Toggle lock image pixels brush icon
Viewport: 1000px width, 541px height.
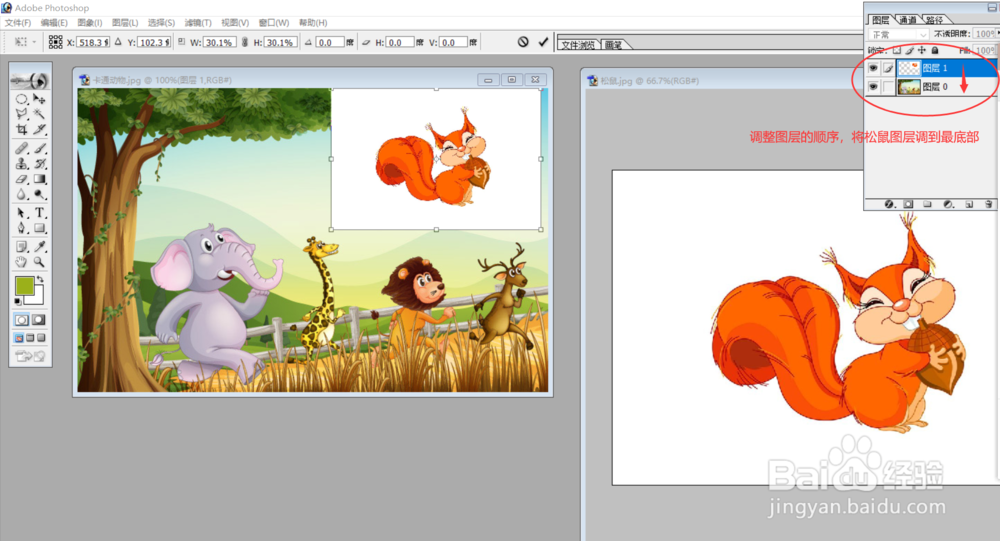click(909, 50)
